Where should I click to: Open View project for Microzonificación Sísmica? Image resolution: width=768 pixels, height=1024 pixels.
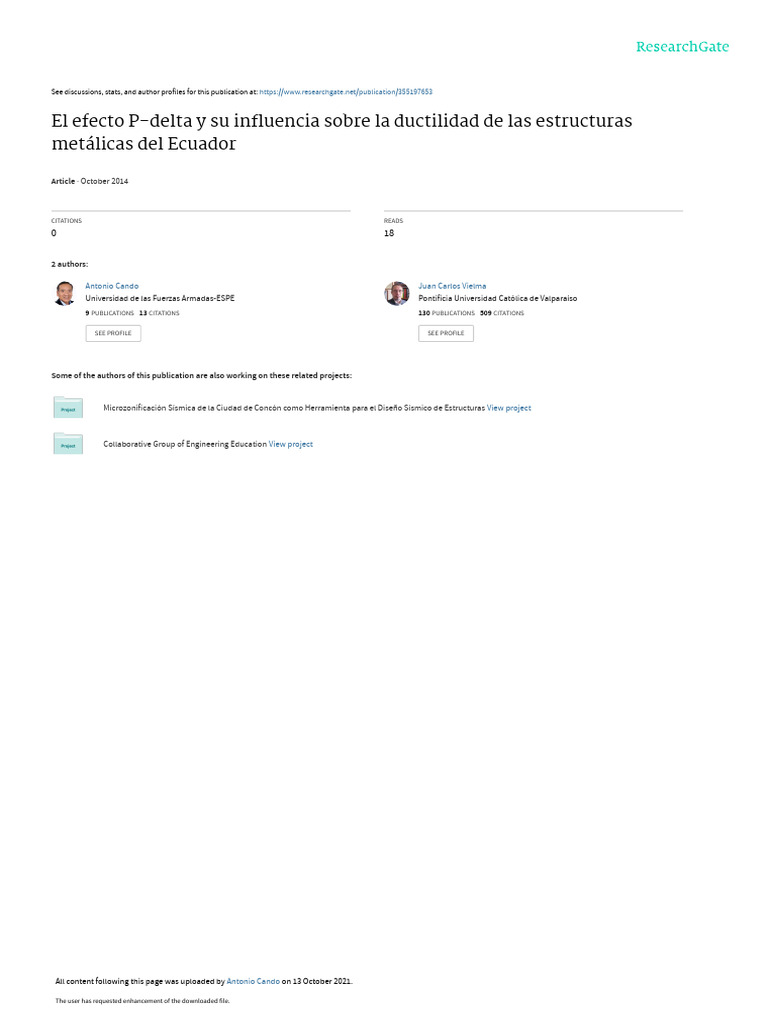pyautogui.click(x=509, y=408)
